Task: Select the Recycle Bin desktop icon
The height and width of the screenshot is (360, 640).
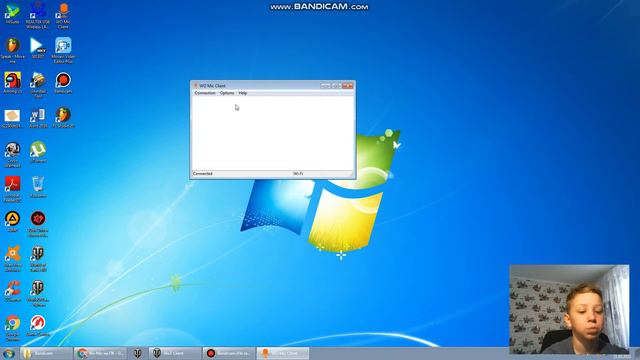Action: [38, 187]
